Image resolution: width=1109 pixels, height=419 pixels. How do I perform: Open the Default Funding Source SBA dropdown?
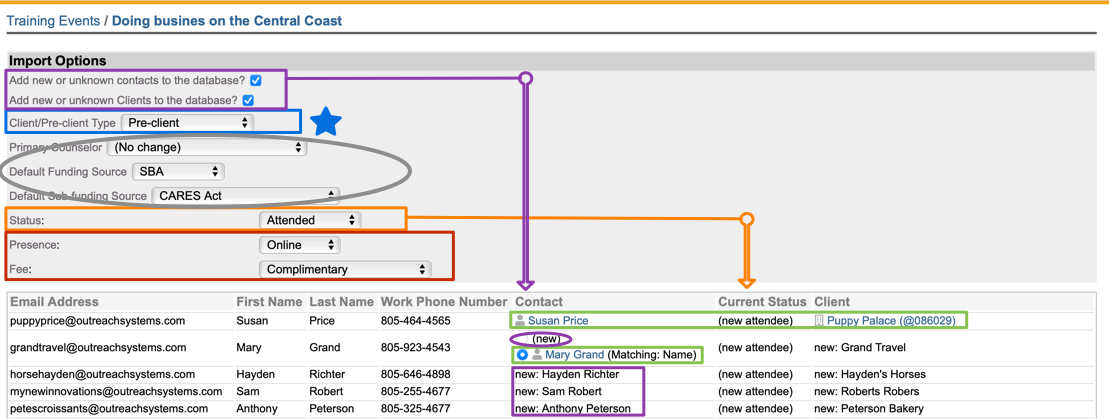tap(179, 172)
